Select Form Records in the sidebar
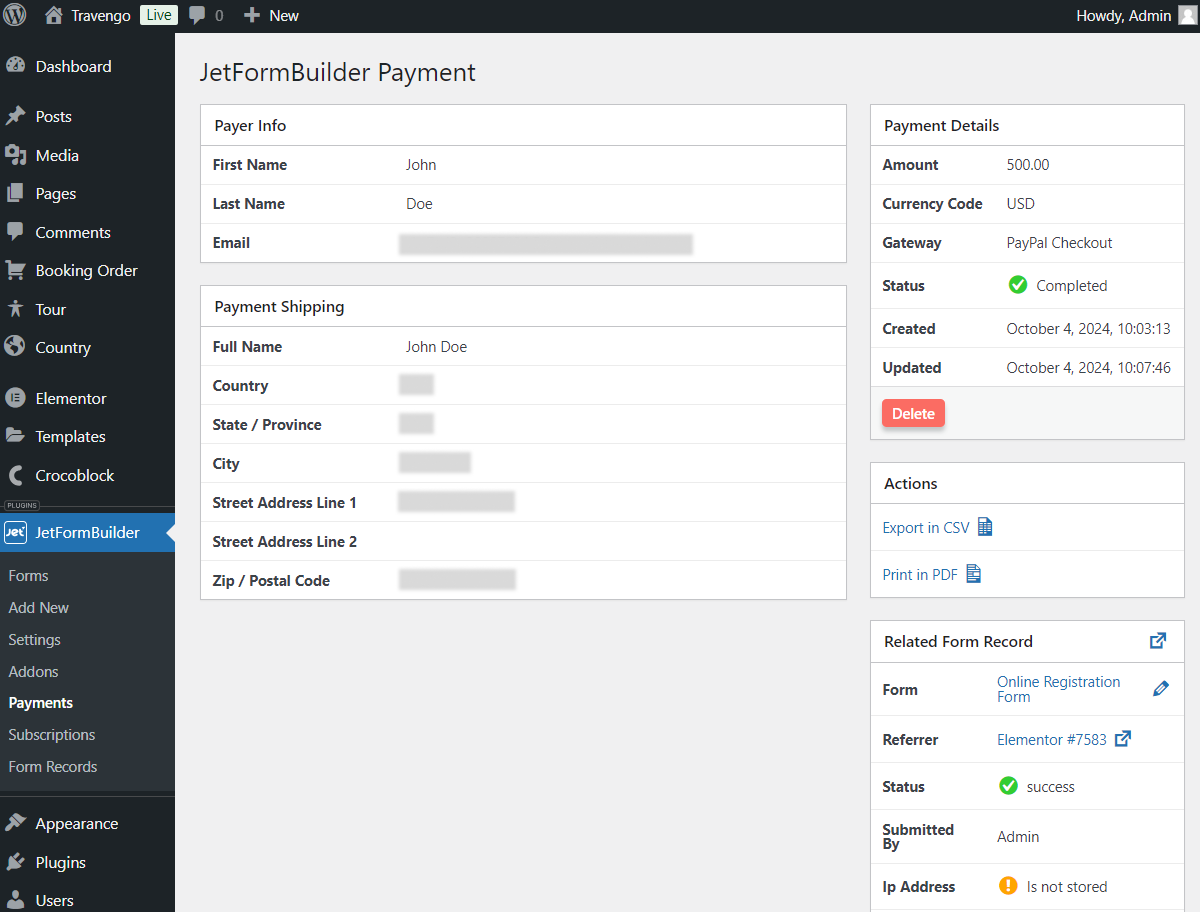1200x912 pixels. [52, 766]
